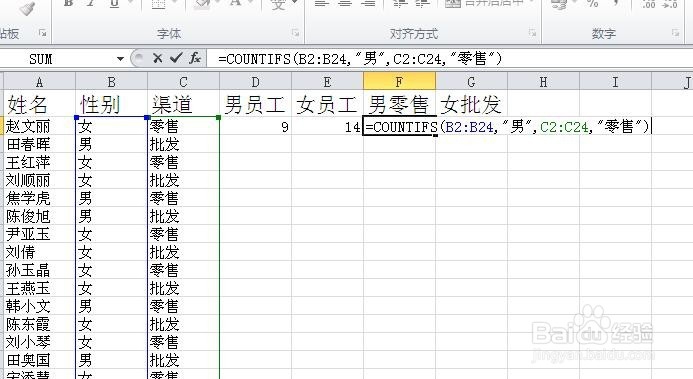Select the name cell 孙玉晶

39,270
